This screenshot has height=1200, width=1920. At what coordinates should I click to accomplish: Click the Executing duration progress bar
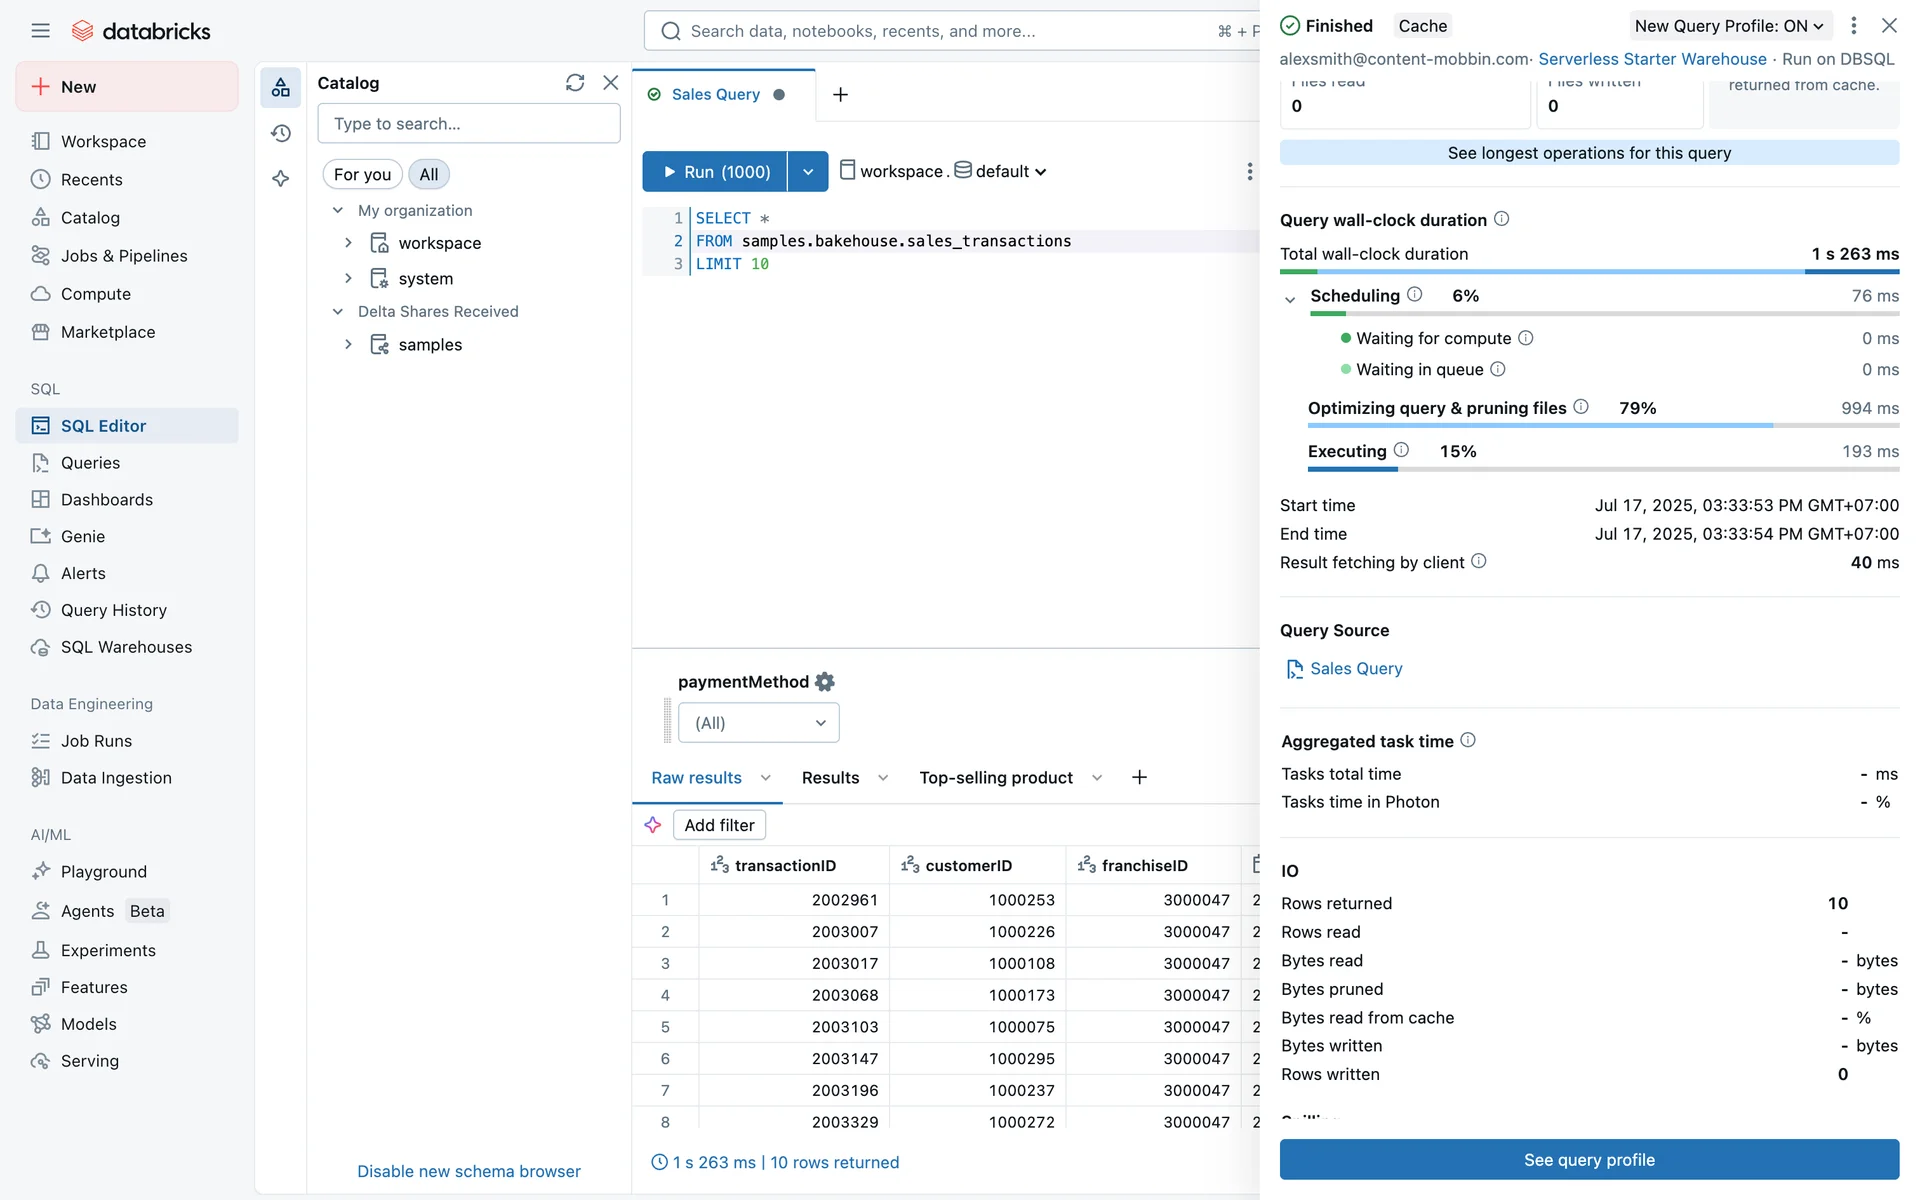(x=1602, y=469)
